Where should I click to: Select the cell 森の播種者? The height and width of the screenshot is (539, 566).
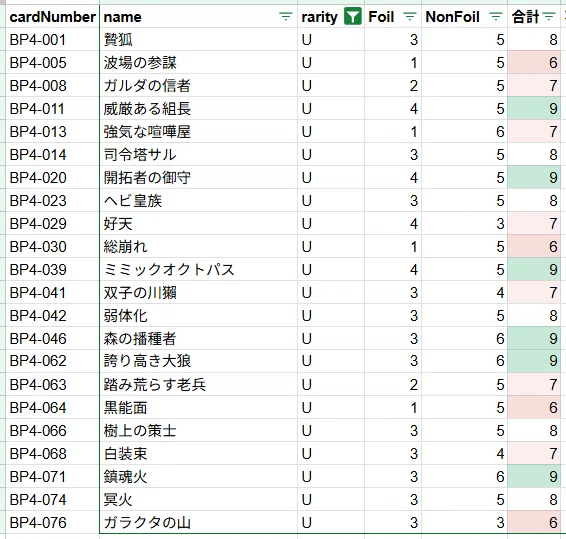click(198, 339)
